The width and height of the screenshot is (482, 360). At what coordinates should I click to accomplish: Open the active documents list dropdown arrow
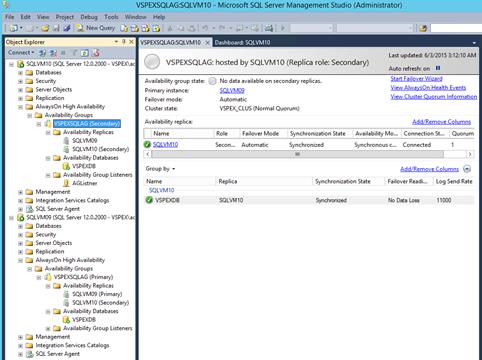pos(474,43)
